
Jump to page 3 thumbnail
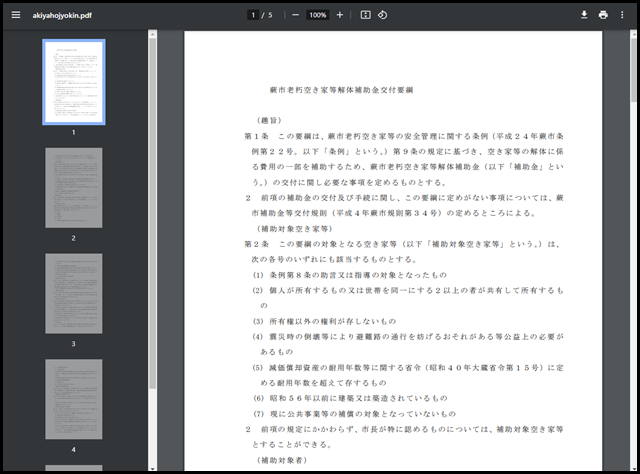click(74, 294)
